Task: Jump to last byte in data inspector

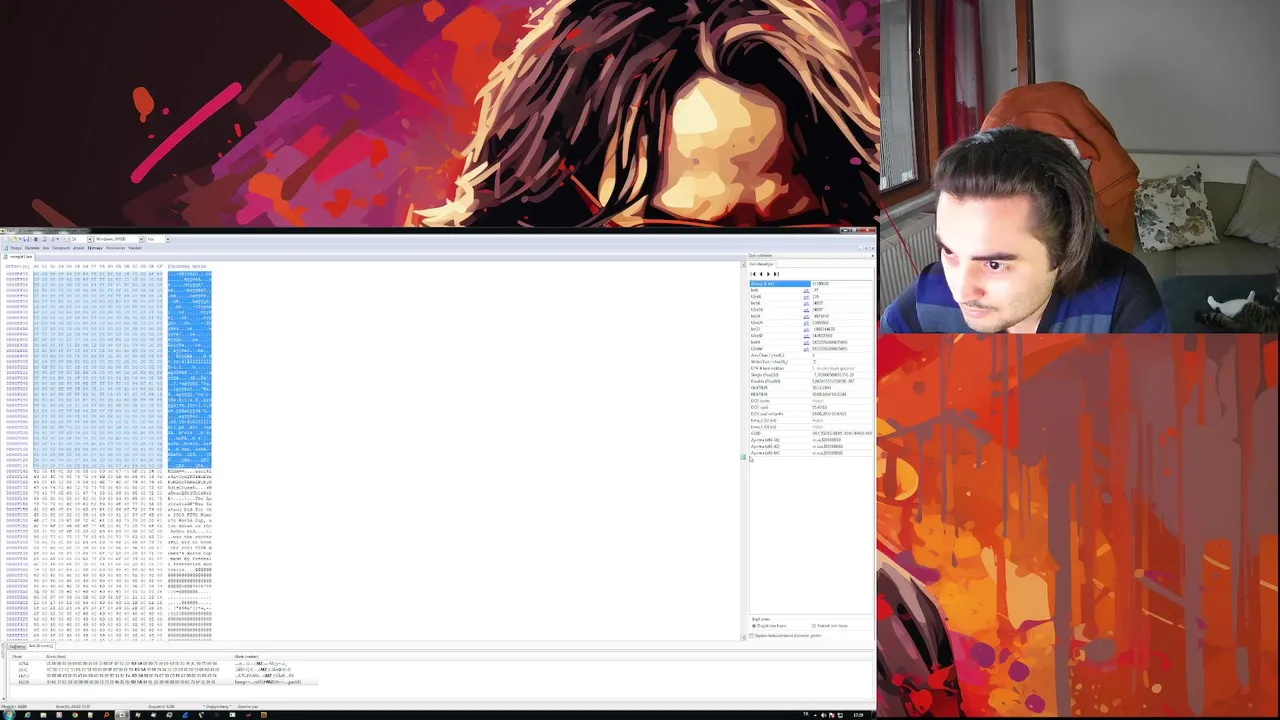Action: (x=776, y=274)
